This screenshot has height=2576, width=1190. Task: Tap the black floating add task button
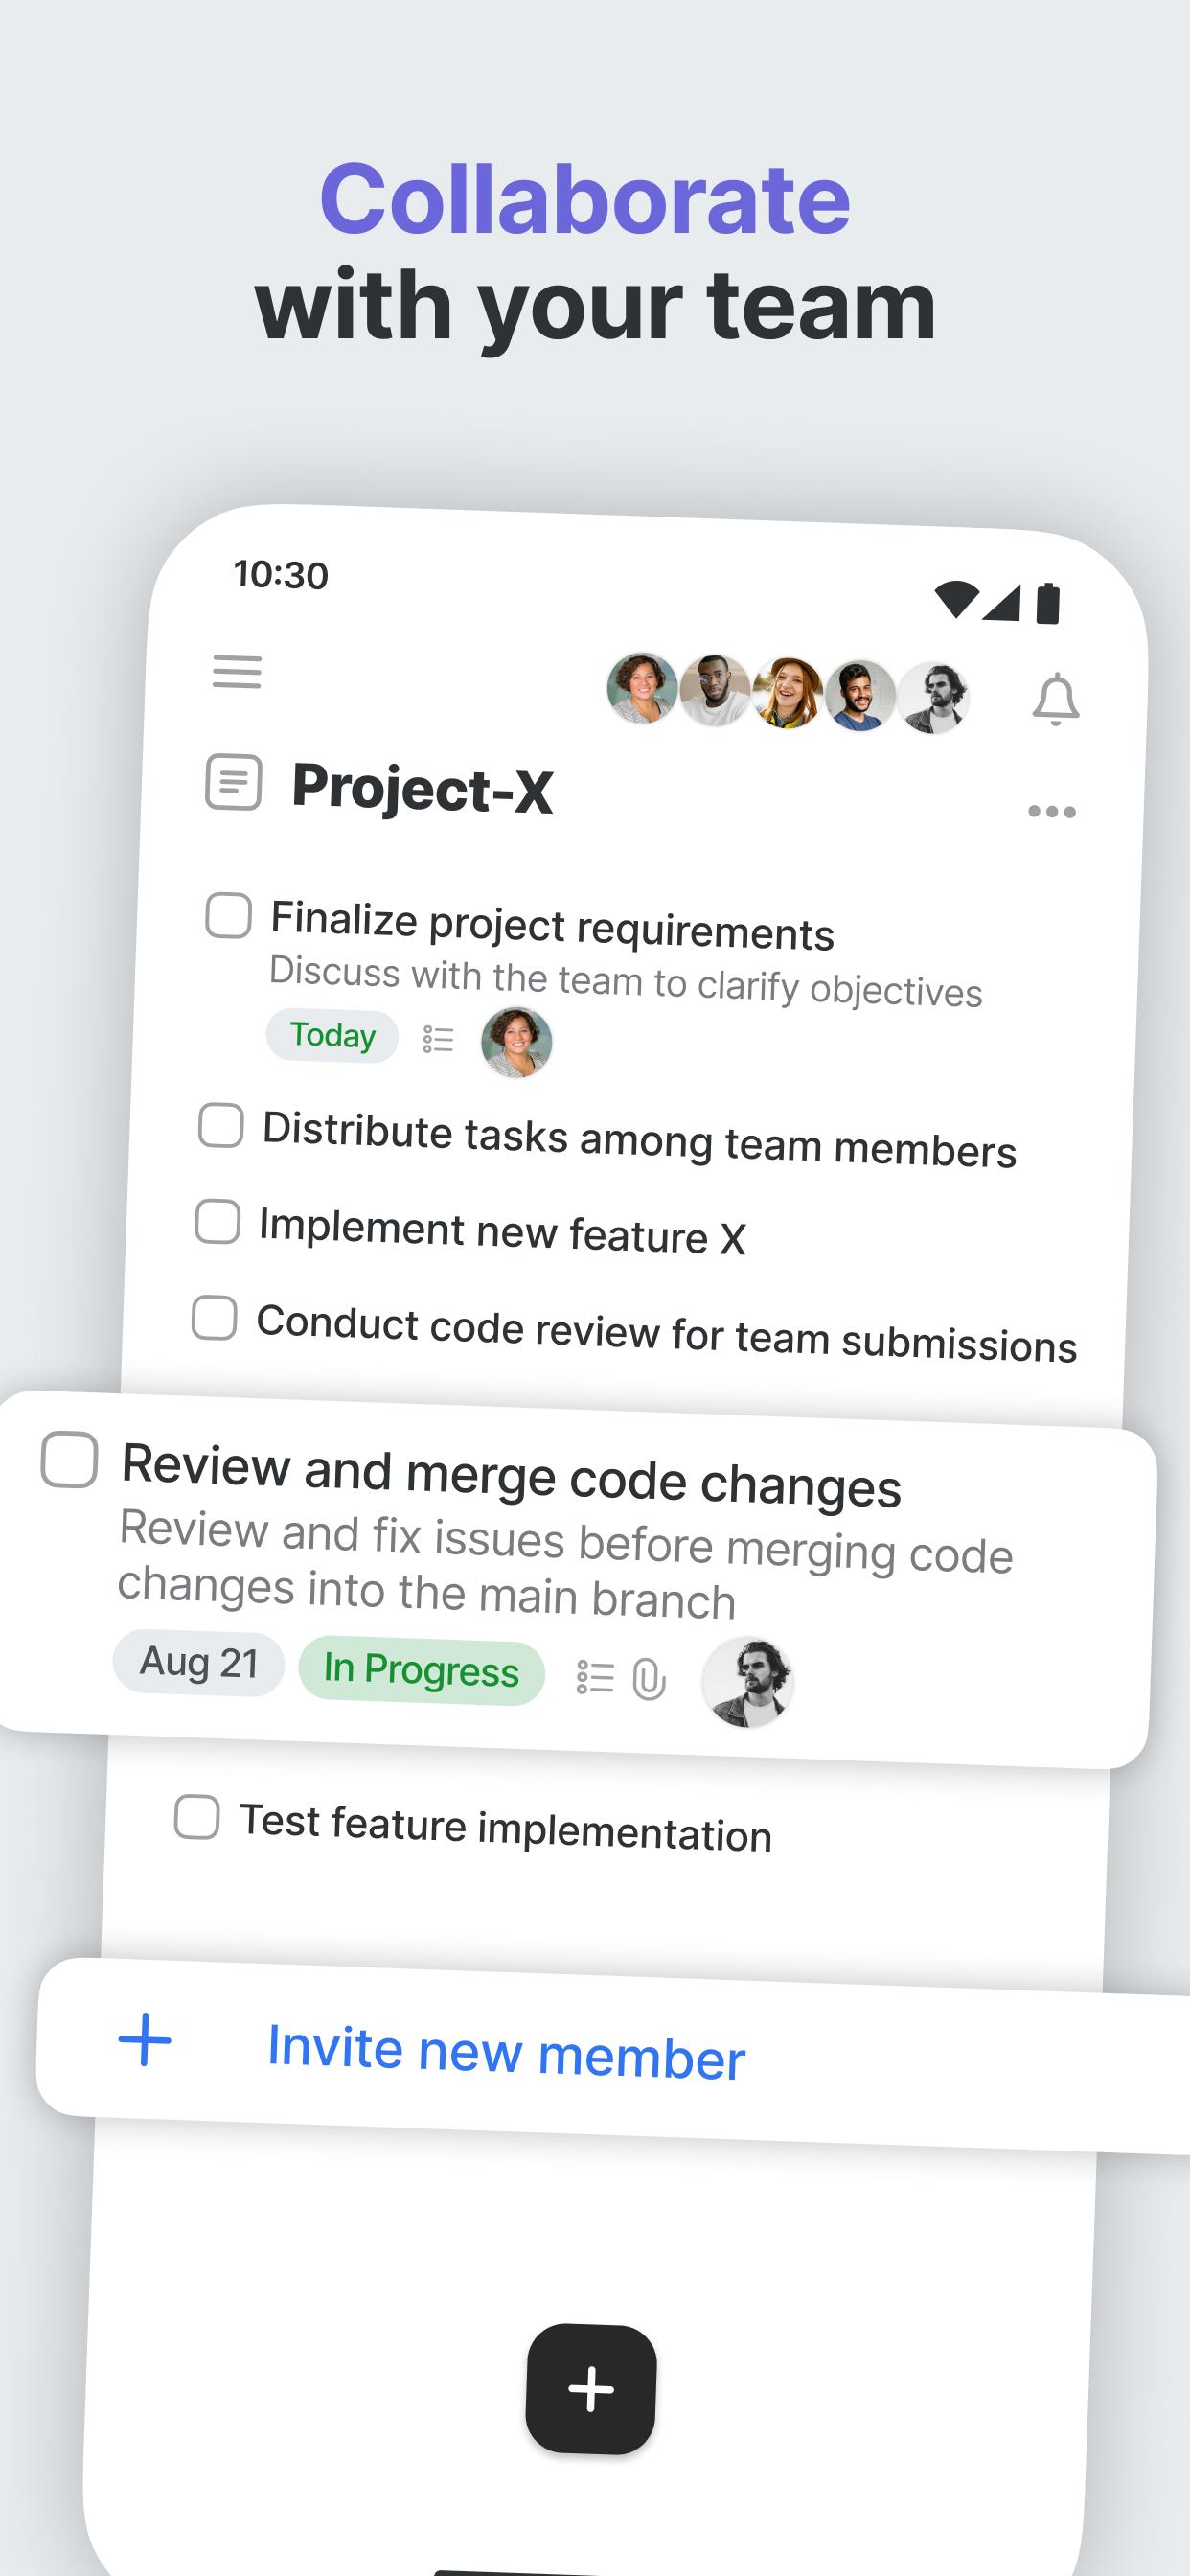click(591, 2388)
